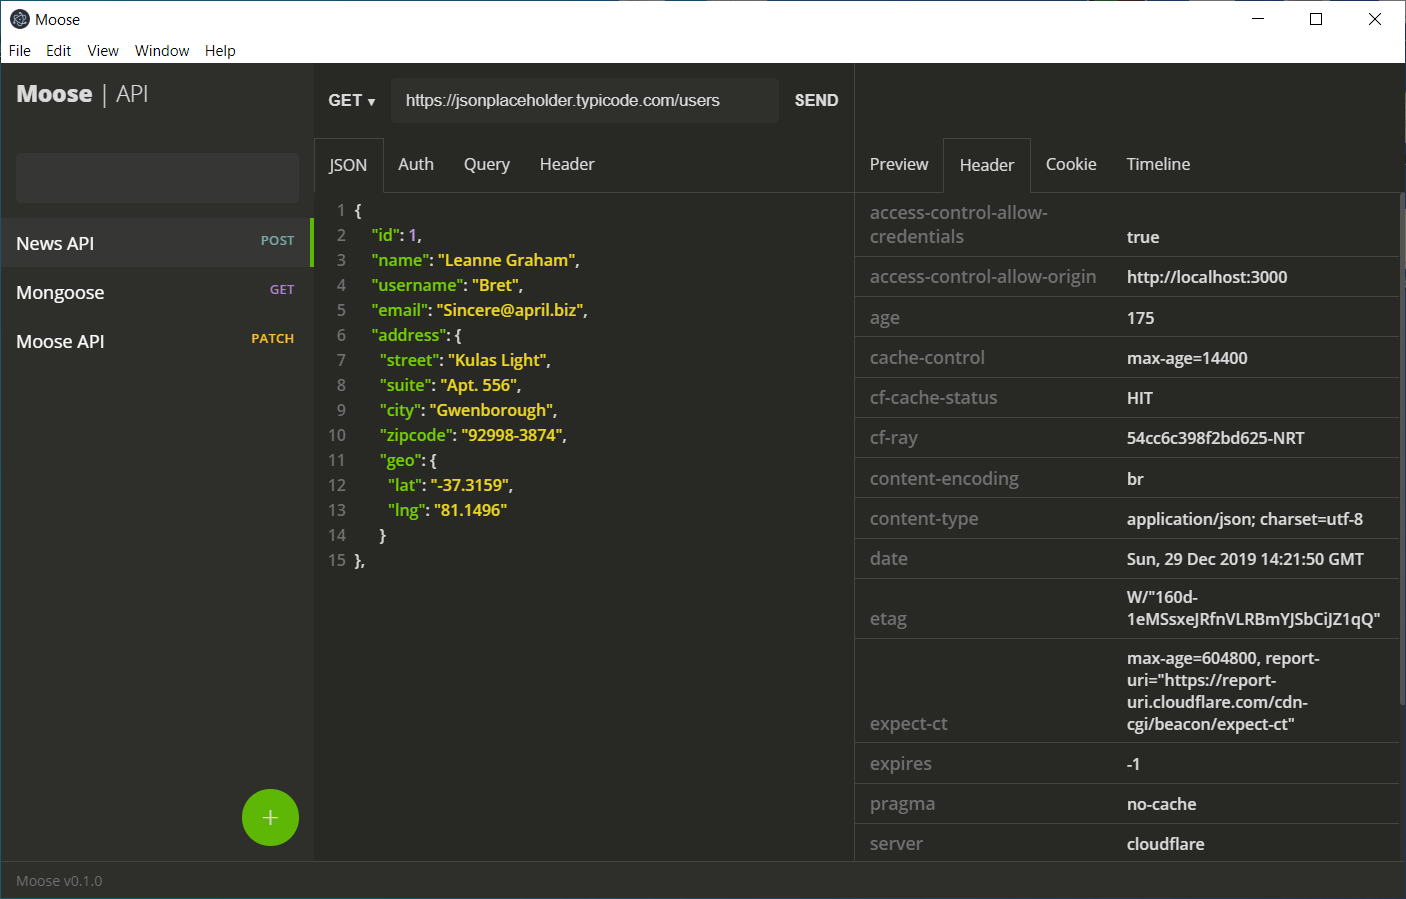Open the File menu
The image size is (1406, 899).
pos(19,51)
